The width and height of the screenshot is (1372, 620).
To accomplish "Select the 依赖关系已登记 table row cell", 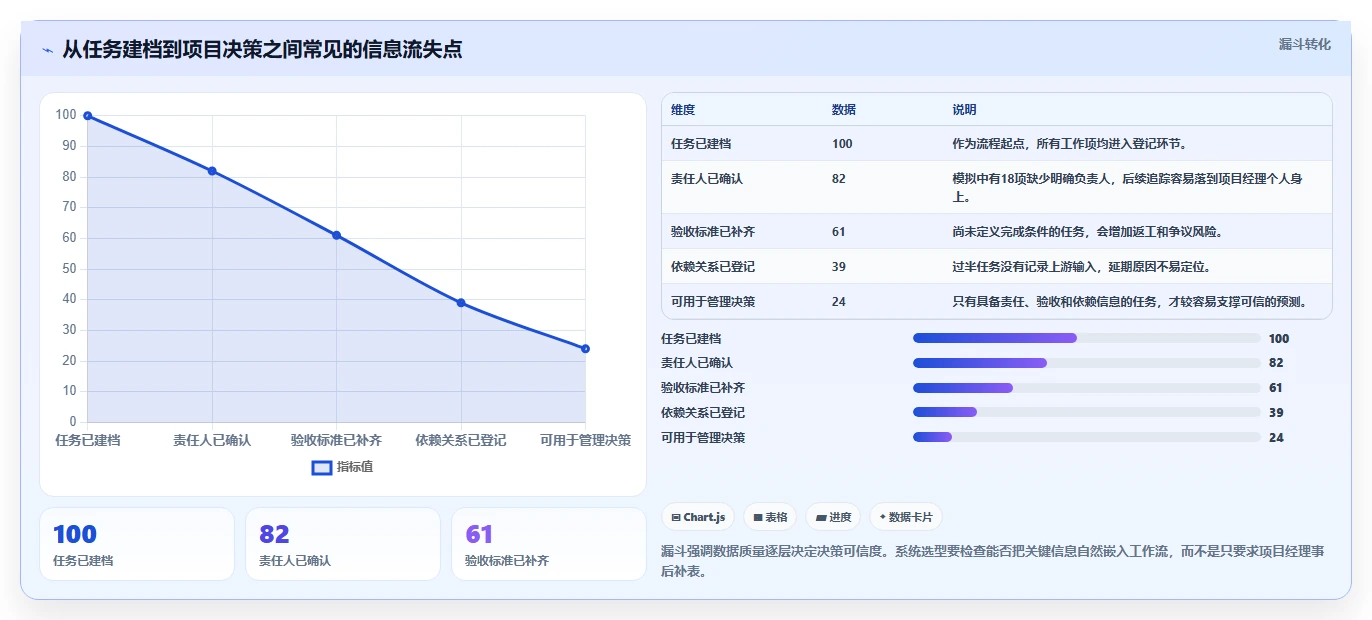I will 713,267.
